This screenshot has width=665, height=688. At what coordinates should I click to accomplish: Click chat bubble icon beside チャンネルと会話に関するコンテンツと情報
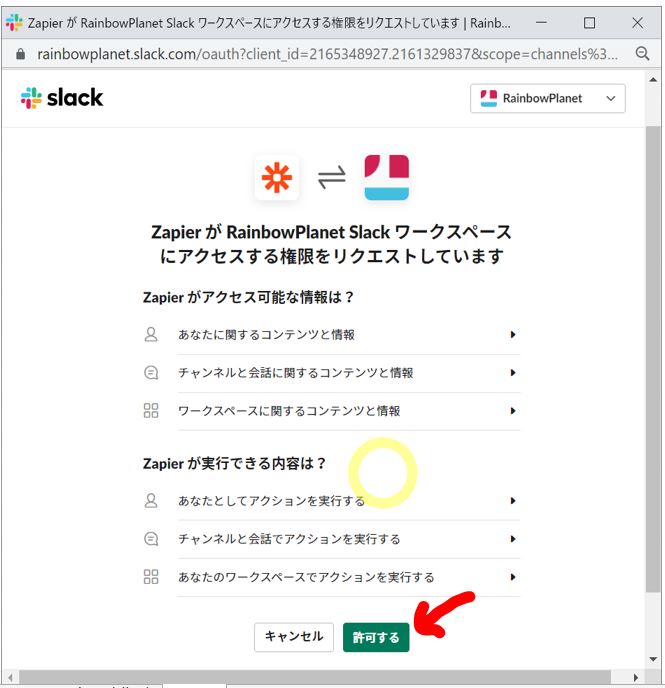click(151, 373)
